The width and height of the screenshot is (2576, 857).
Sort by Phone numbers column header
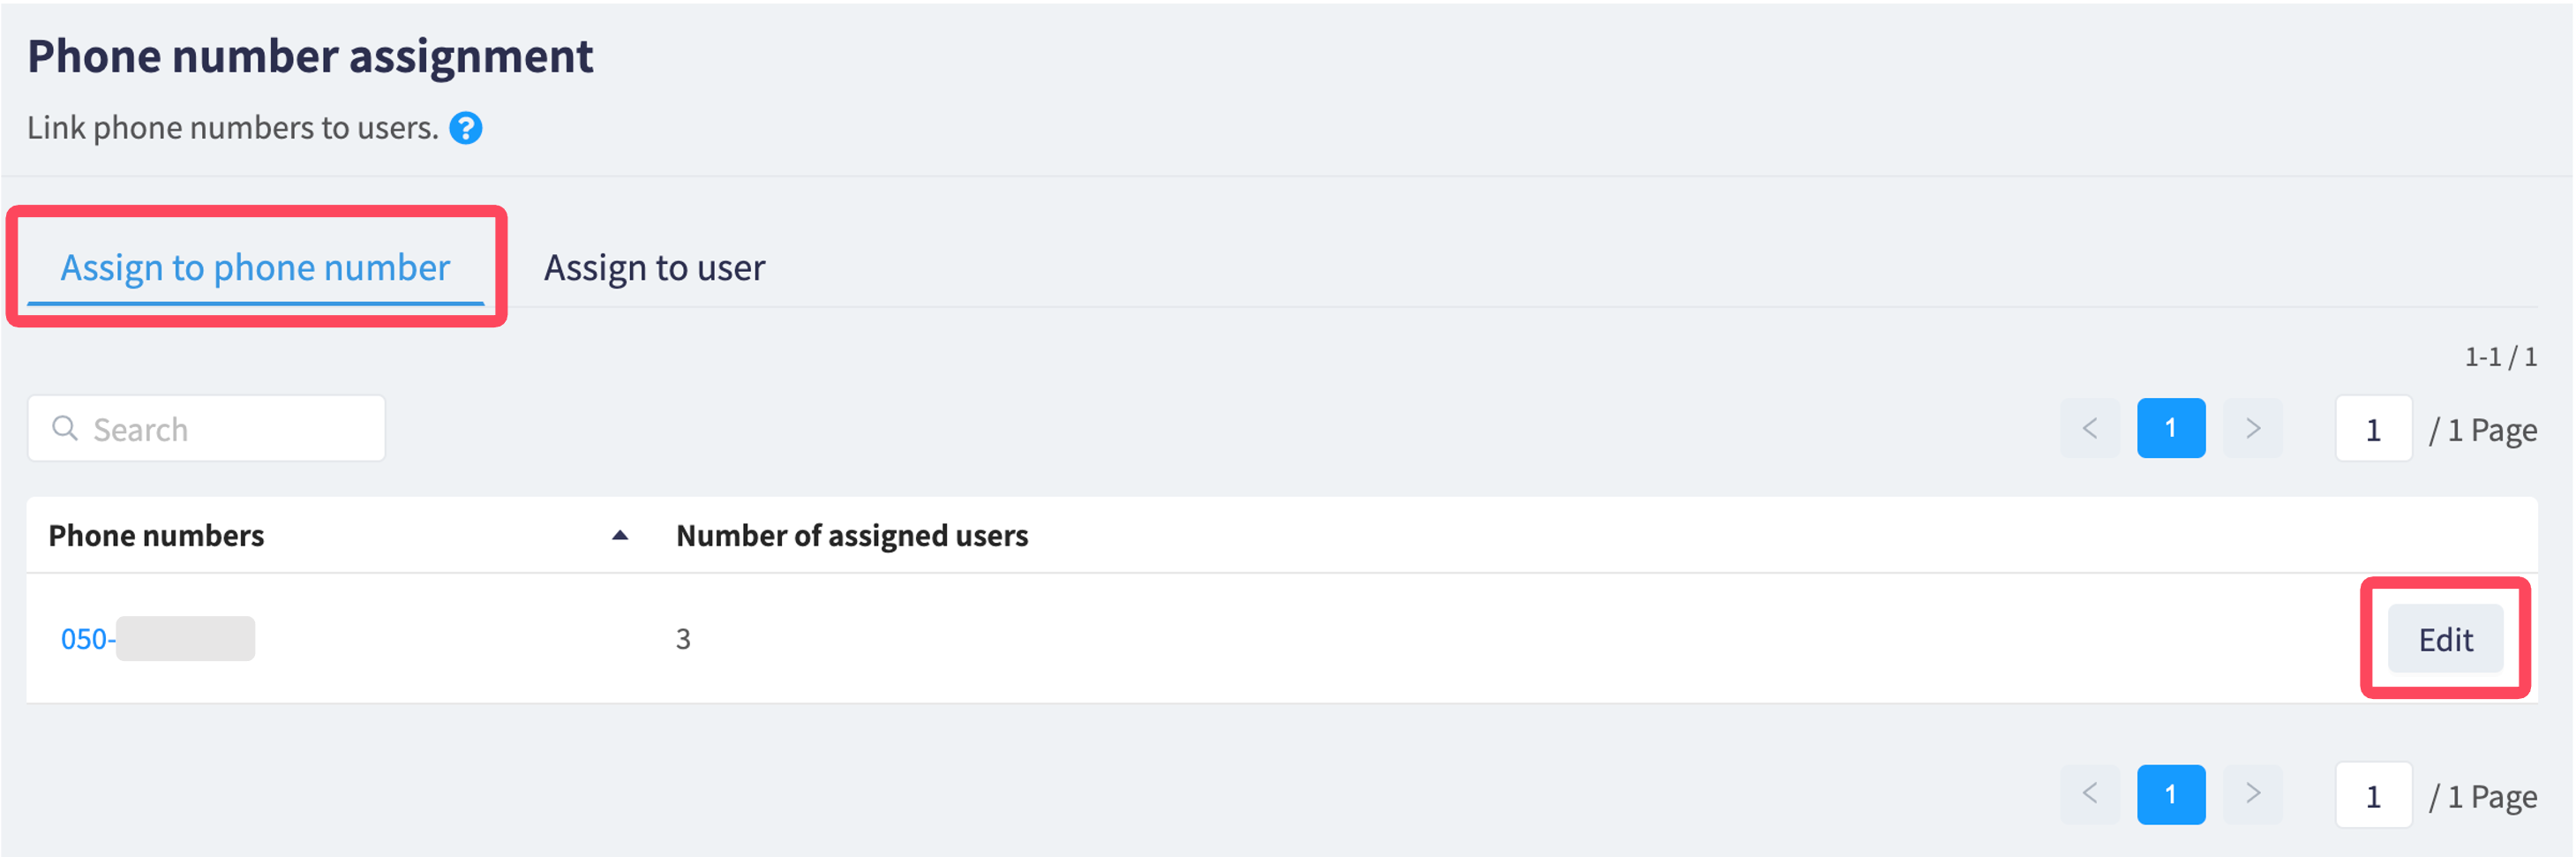pos(156,536)
